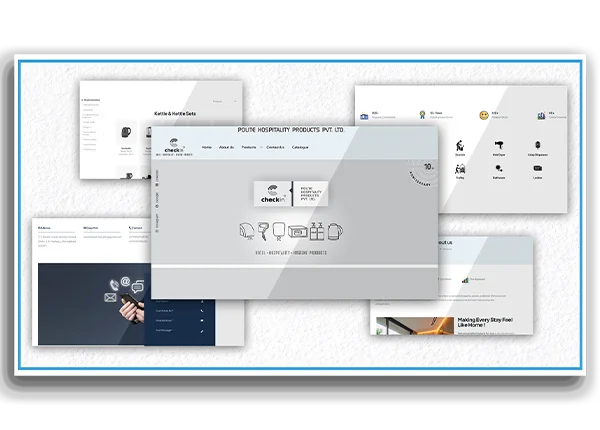Click the Checkin logo in the header

click(170, 148)
